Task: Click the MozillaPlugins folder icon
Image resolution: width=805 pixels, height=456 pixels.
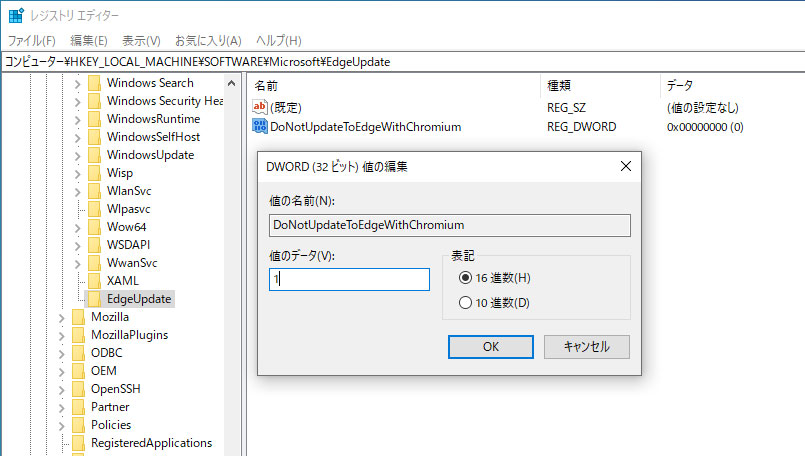Action: [79, 335]
